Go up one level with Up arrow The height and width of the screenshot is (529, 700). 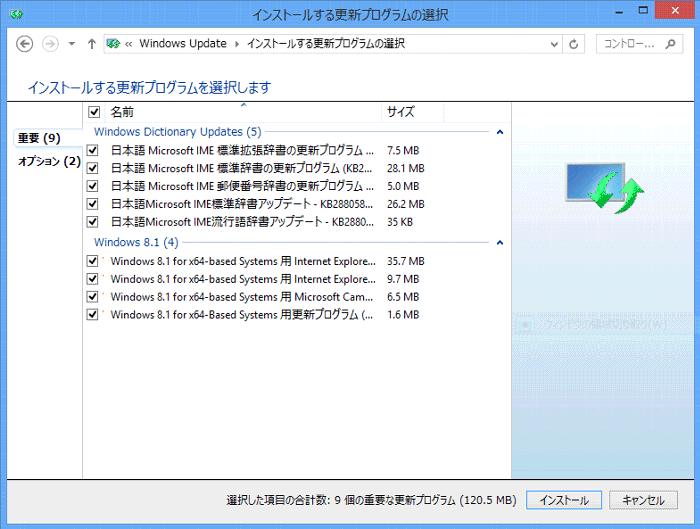tap(92, 44)
